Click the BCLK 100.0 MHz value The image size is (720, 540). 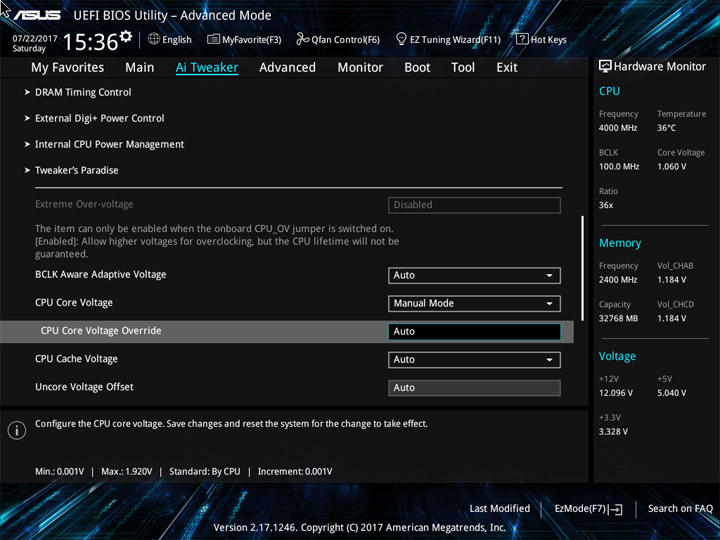(619, 167)
